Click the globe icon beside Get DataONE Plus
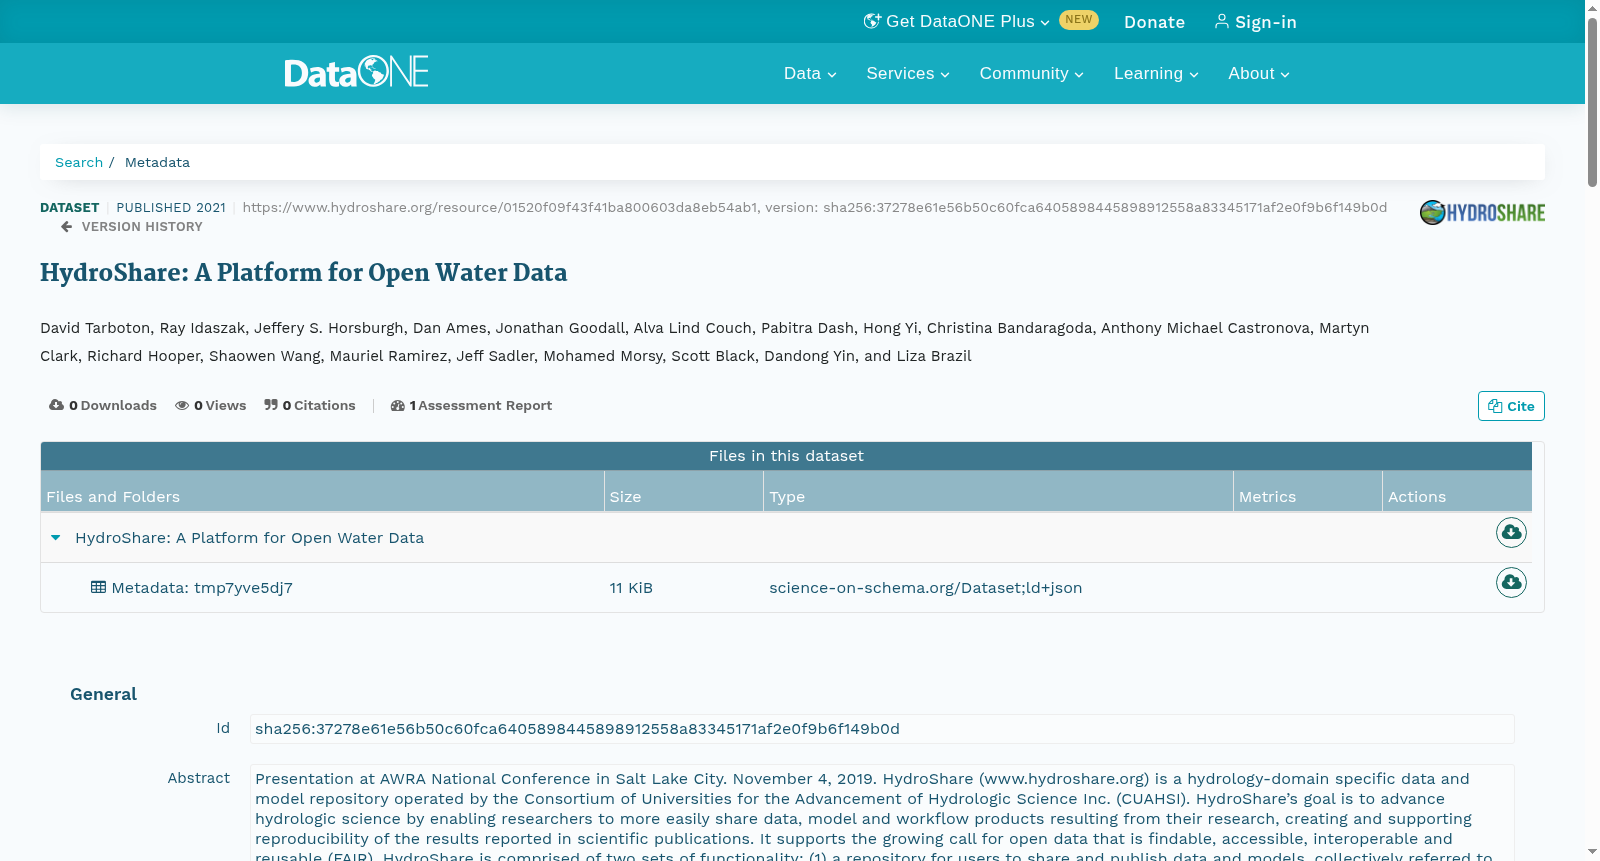 [x=872, y=21]
